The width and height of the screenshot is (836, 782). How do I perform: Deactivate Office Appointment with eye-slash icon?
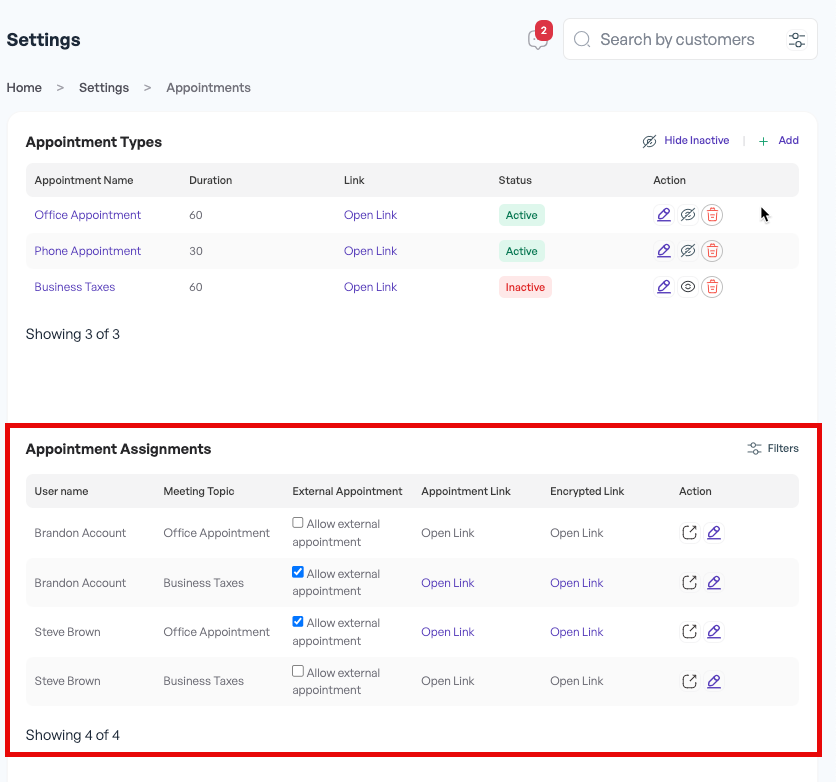pos(688,215)
